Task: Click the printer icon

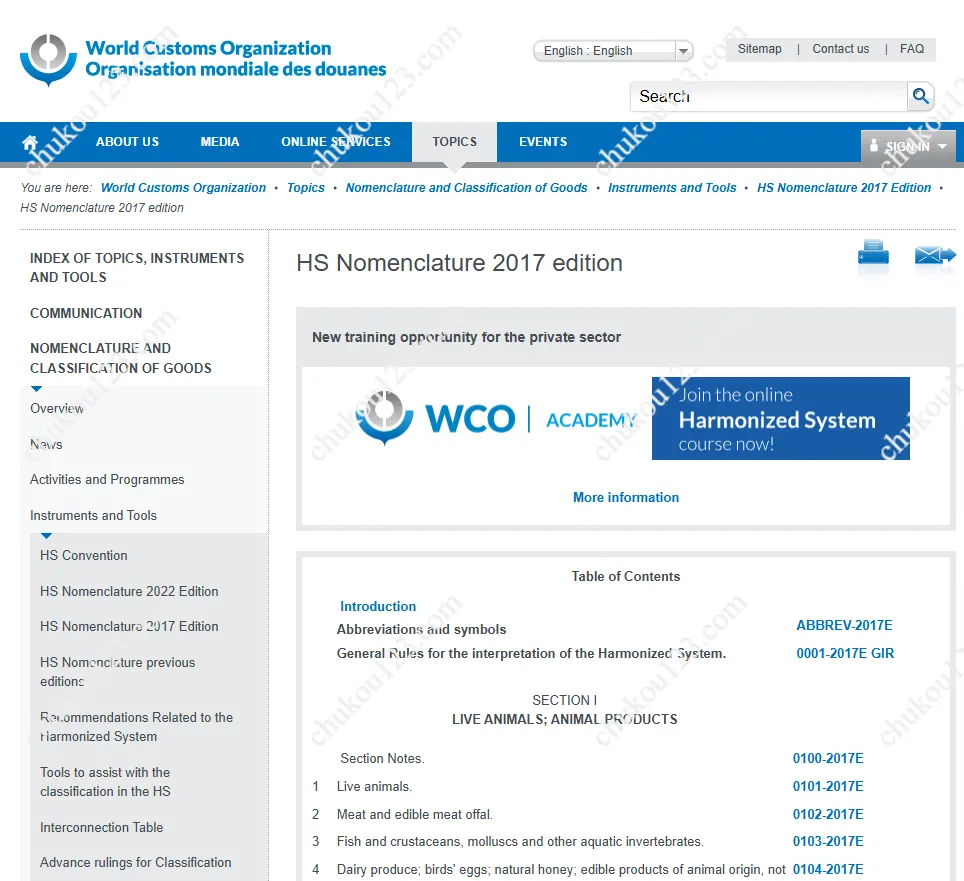Action: (x=873, y=256)
